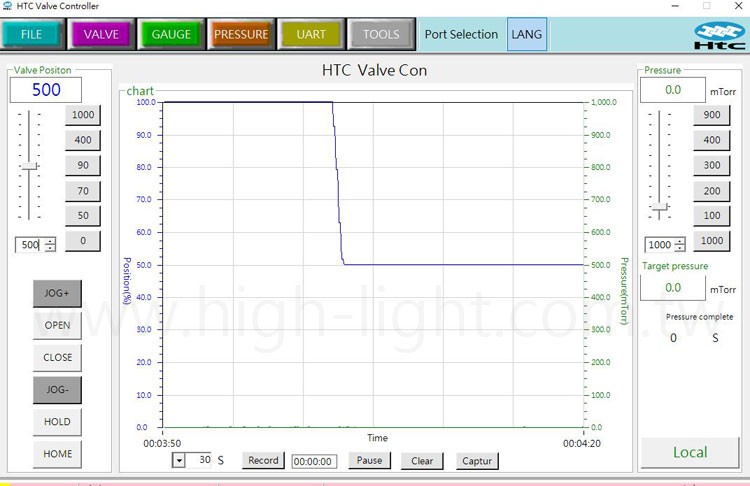This screenshot has height=486, width=750.
Task: Click the HOLD button
Action: [x=57, y=422]
